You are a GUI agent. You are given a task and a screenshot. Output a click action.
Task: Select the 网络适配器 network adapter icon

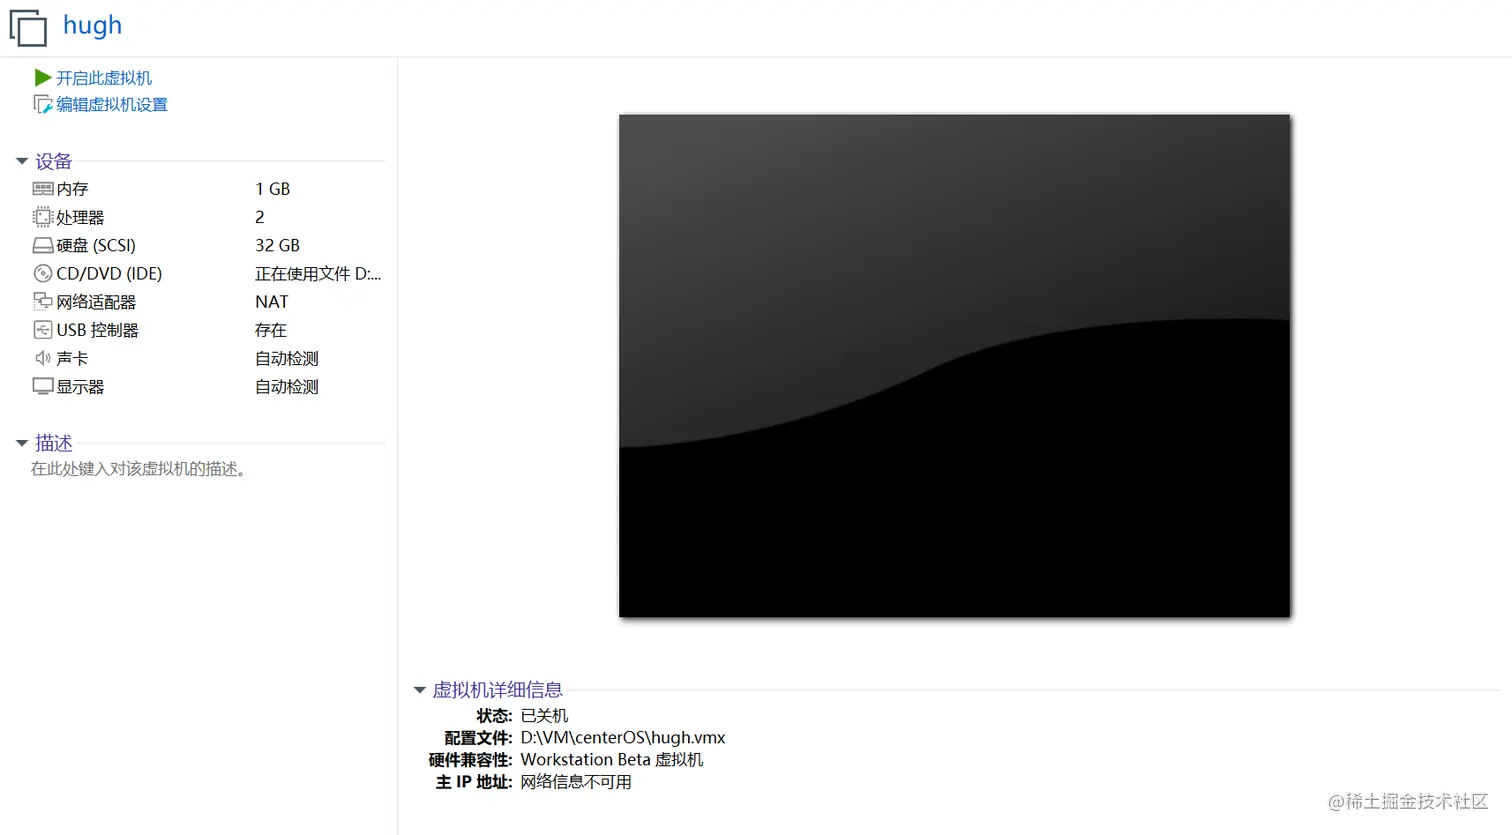point(42,301)
